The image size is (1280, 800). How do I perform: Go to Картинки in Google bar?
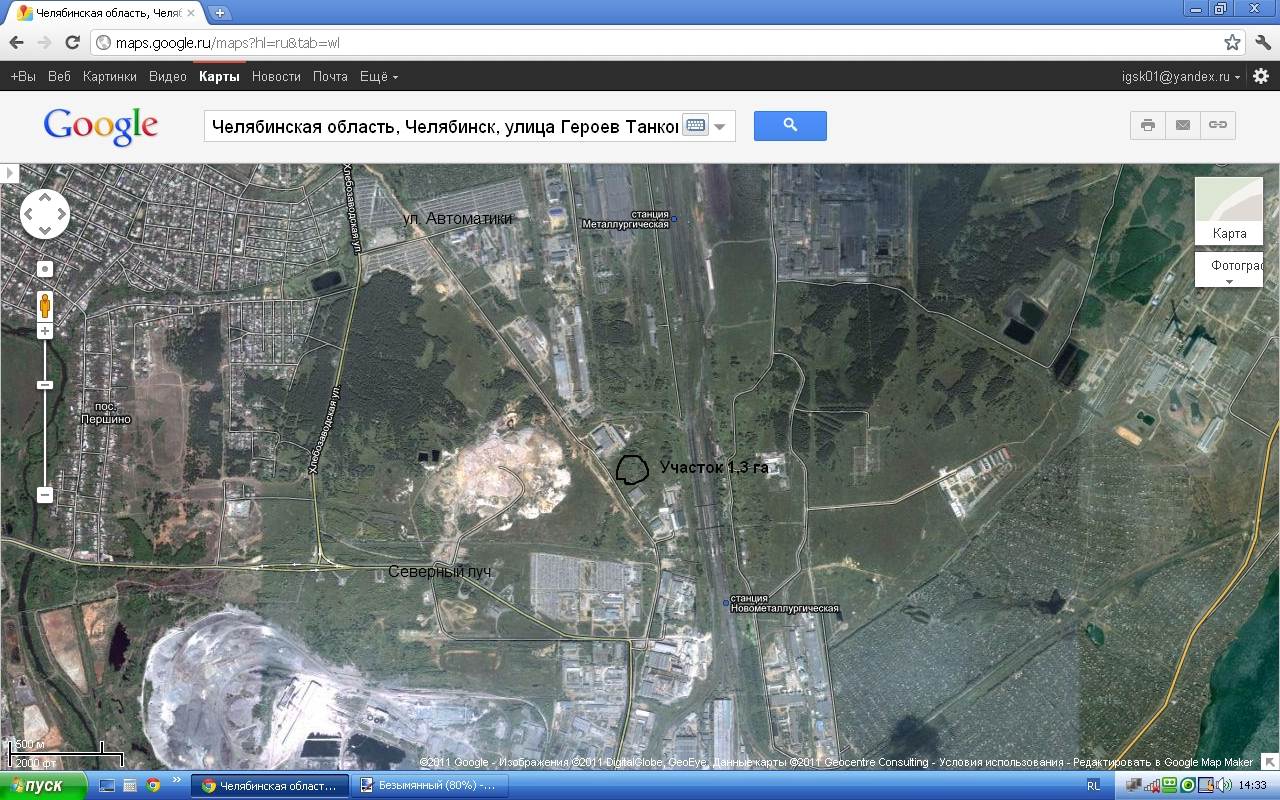pyautogui.click(x=110, y=76)
